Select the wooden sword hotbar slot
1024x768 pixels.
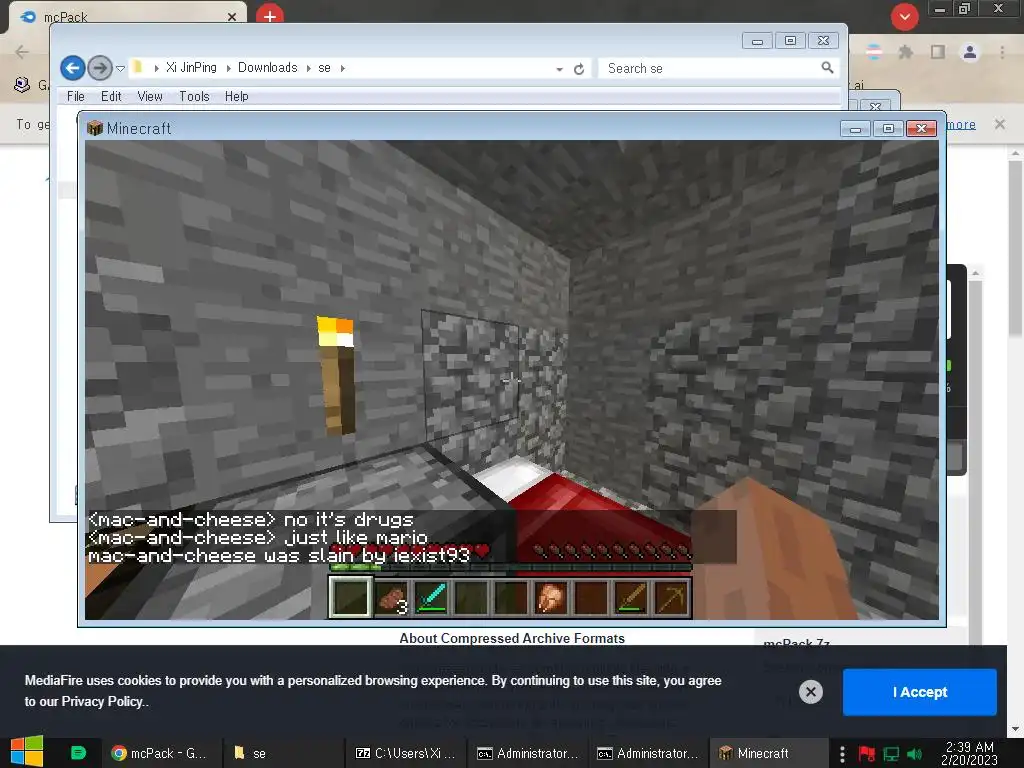point(632,597)
